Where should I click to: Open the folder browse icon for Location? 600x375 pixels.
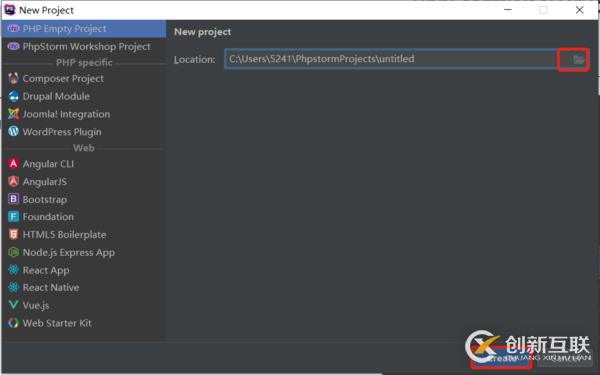click(x=578, y=59)
